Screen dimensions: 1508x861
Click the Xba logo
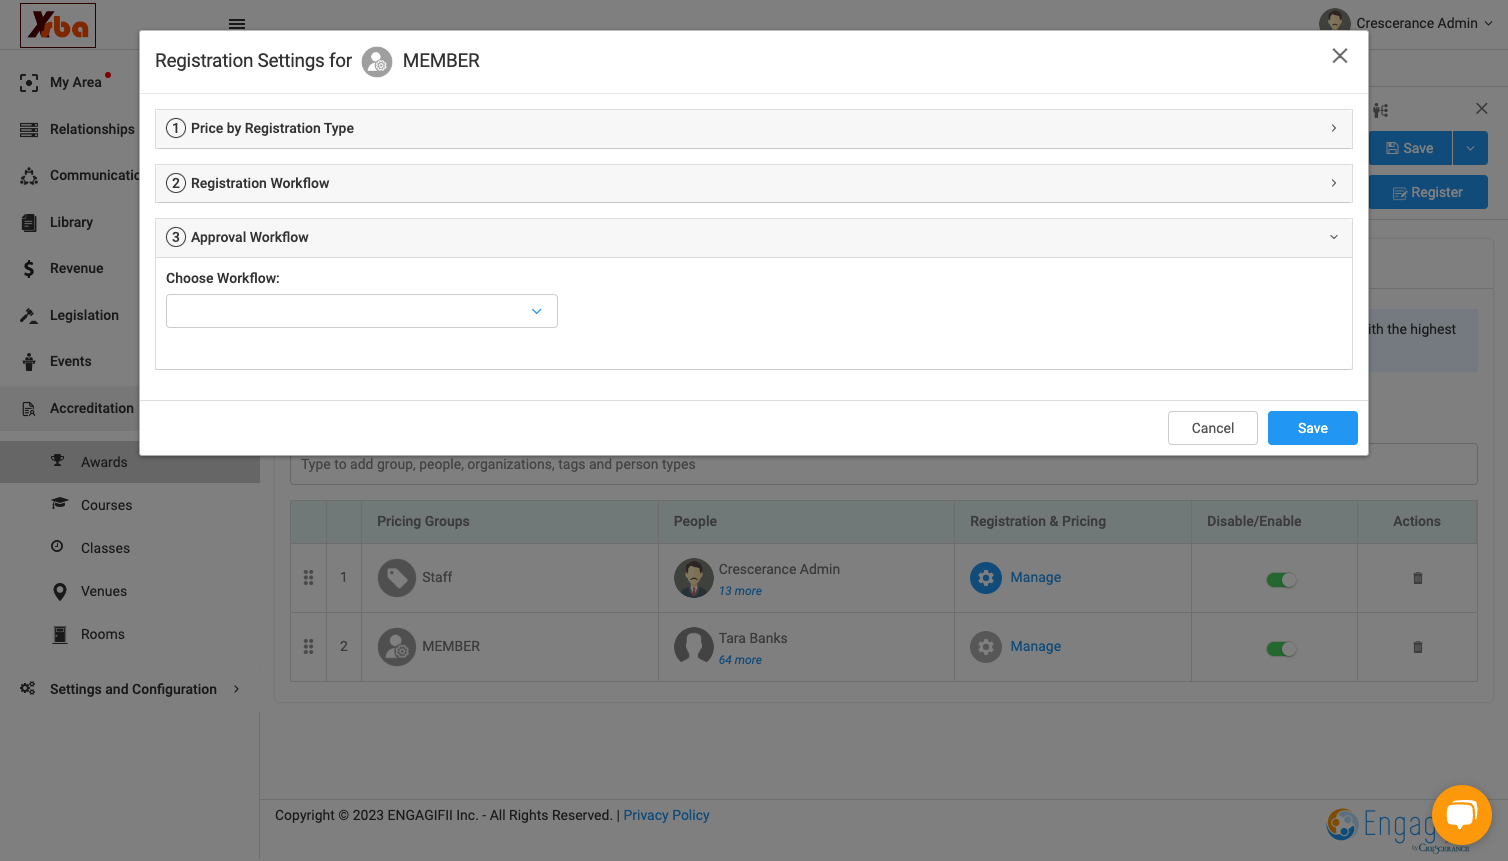tap(58, 25)
